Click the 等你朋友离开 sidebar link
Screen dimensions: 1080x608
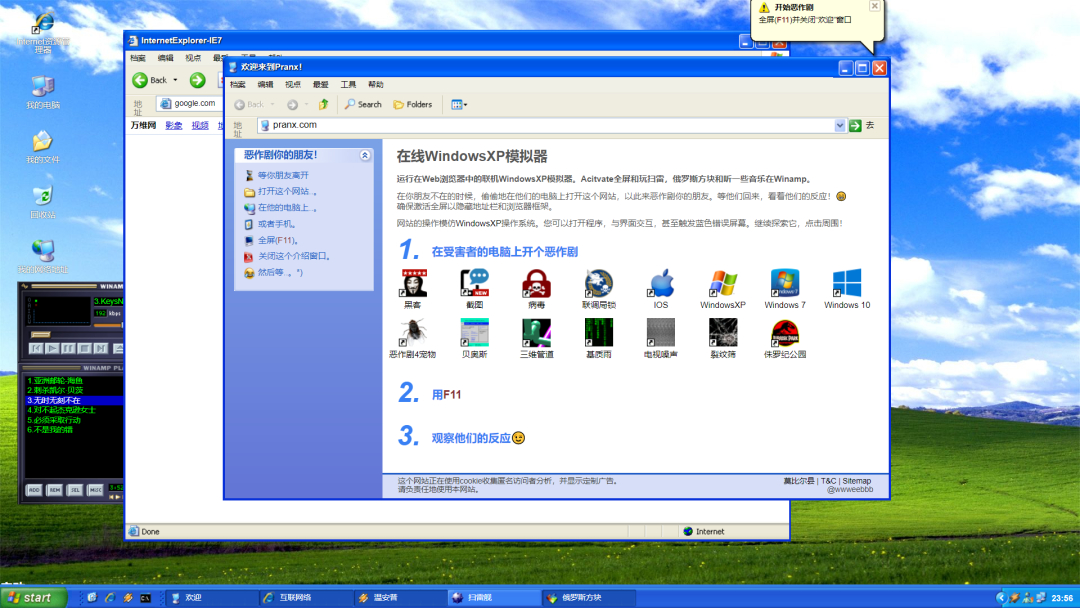[x=283, y=176]
